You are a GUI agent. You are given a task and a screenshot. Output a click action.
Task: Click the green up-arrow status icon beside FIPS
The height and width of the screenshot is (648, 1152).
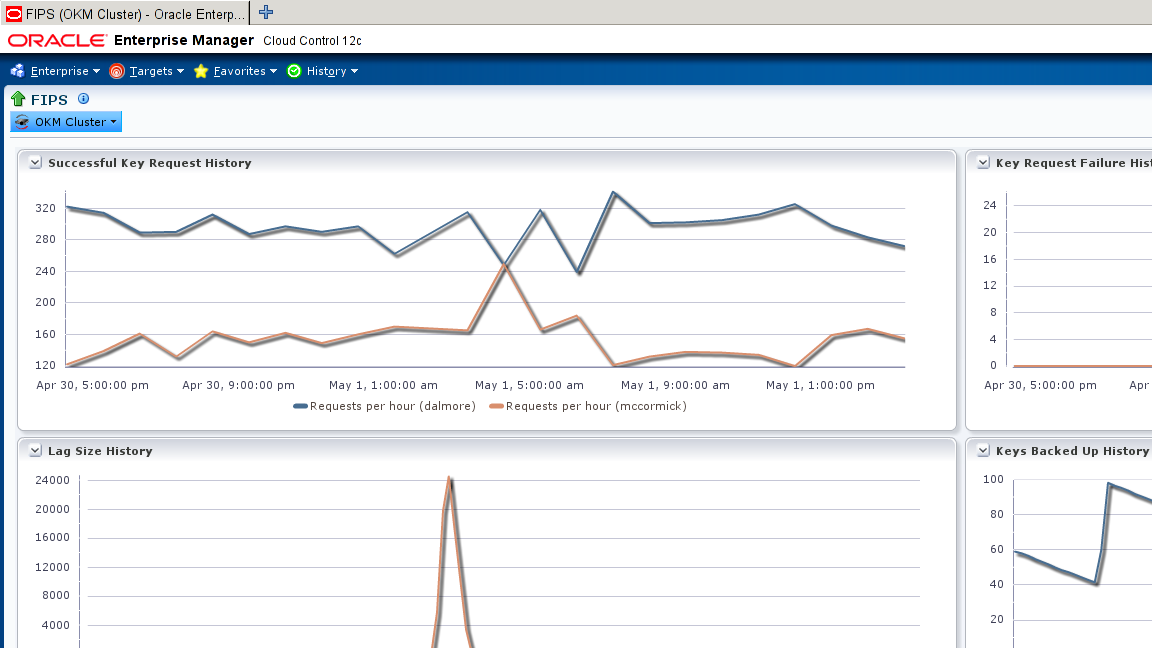click(18, 99)
